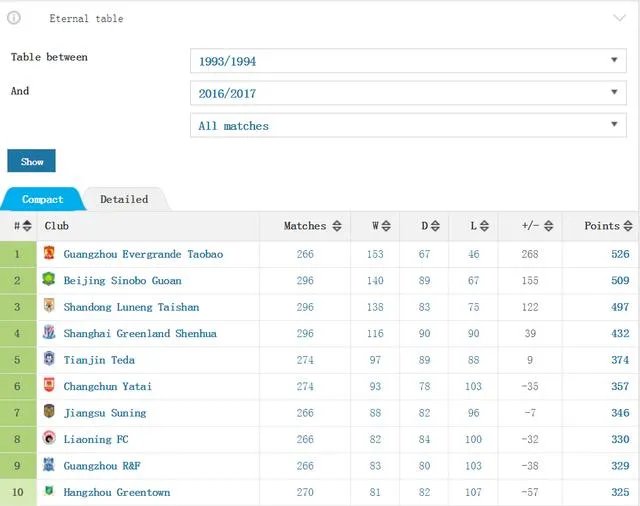Viewport: 640px width, 506px height.
Task: Click the Shandong Luneng Taishan club logo
Action: point(49,307)
